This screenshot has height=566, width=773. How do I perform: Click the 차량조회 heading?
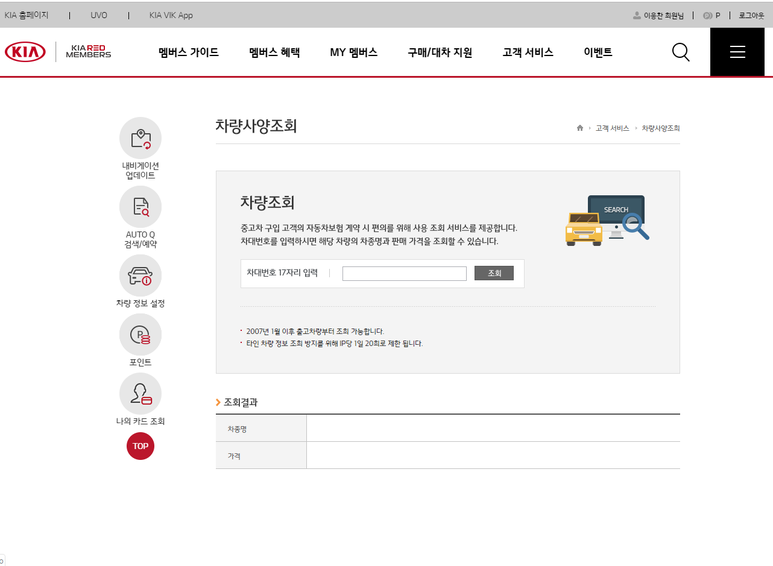point(267,202)
